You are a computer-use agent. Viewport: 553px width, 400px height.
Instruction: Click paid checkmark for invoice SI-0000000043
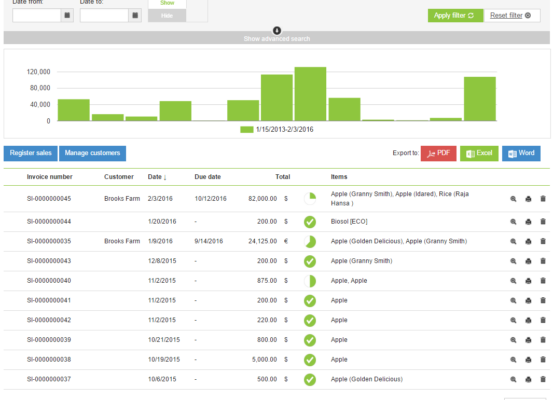coord(310,261)
